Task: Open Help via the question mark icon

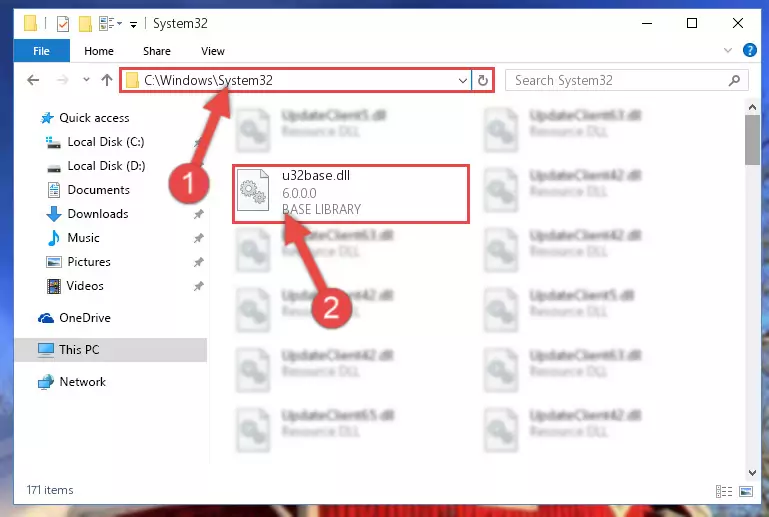Action: coord(749,50)
